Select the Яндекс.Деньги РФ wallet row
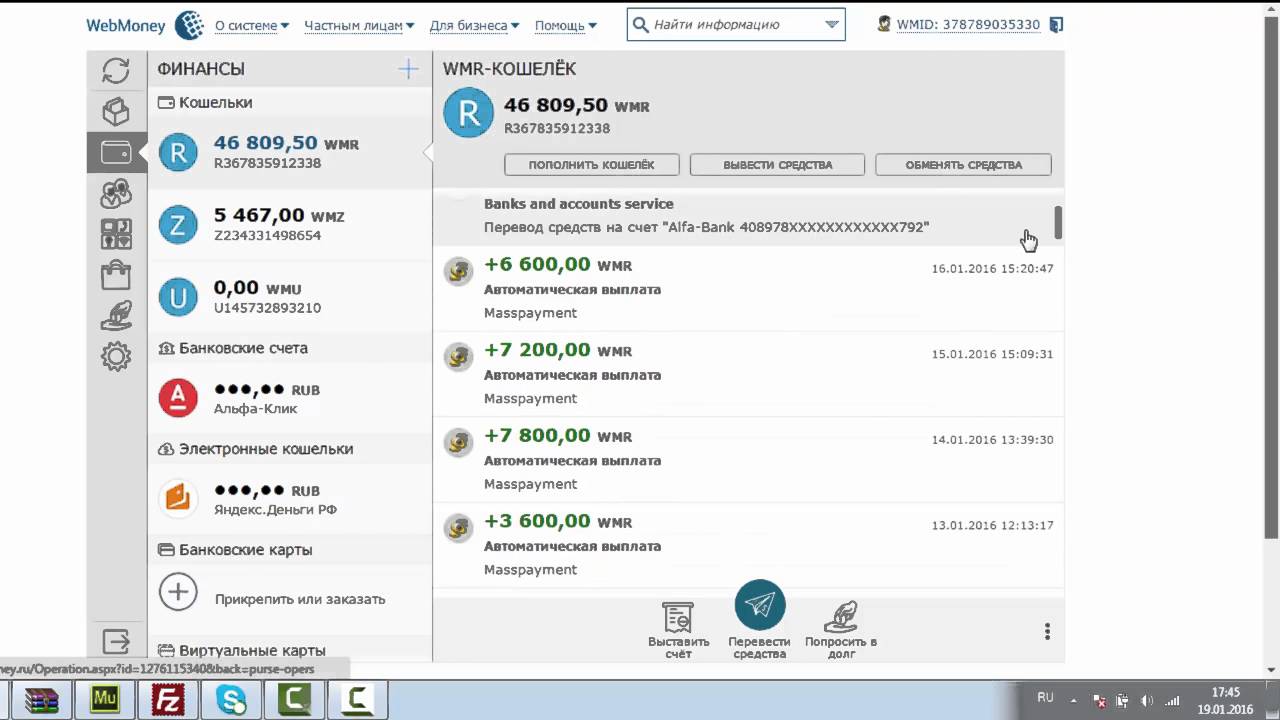Image resolution: width=1280 pixels, height=720 pixels. pos(290,498)
